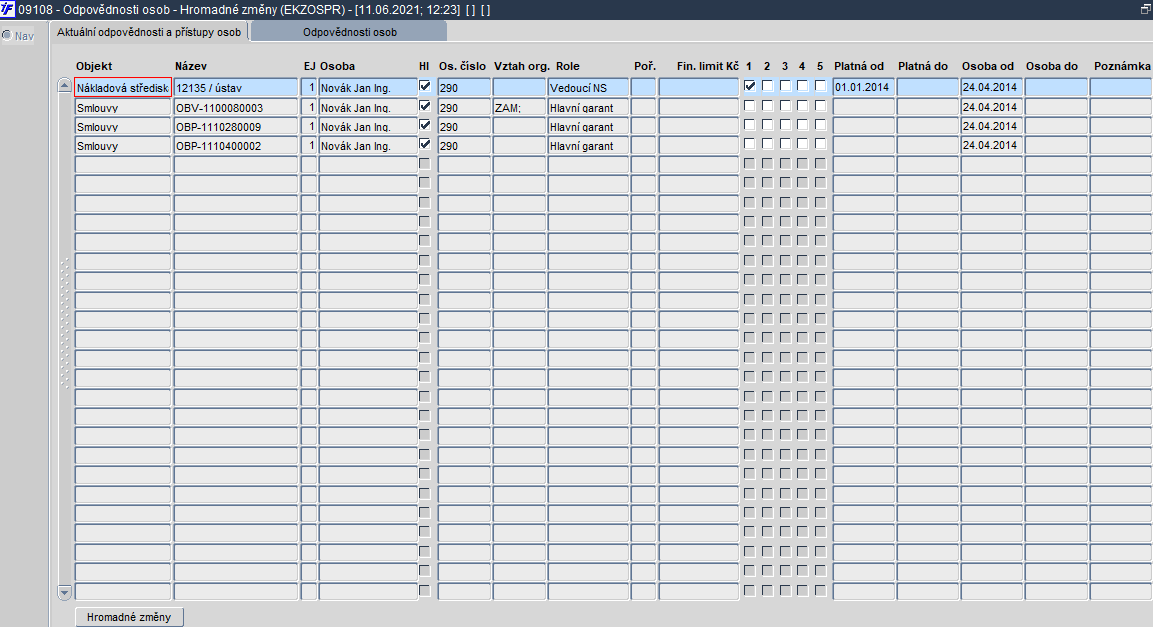This screenshot has width=1153, height=627.
Task: Click the Osoba column header
Action: [338, 66]
